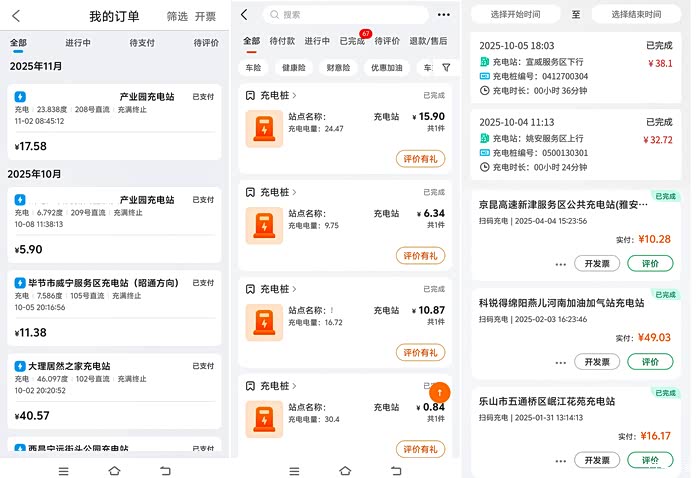700x478 pixels.
Task: Filter by 财意险 chip
Action: (x=338, y=68)
